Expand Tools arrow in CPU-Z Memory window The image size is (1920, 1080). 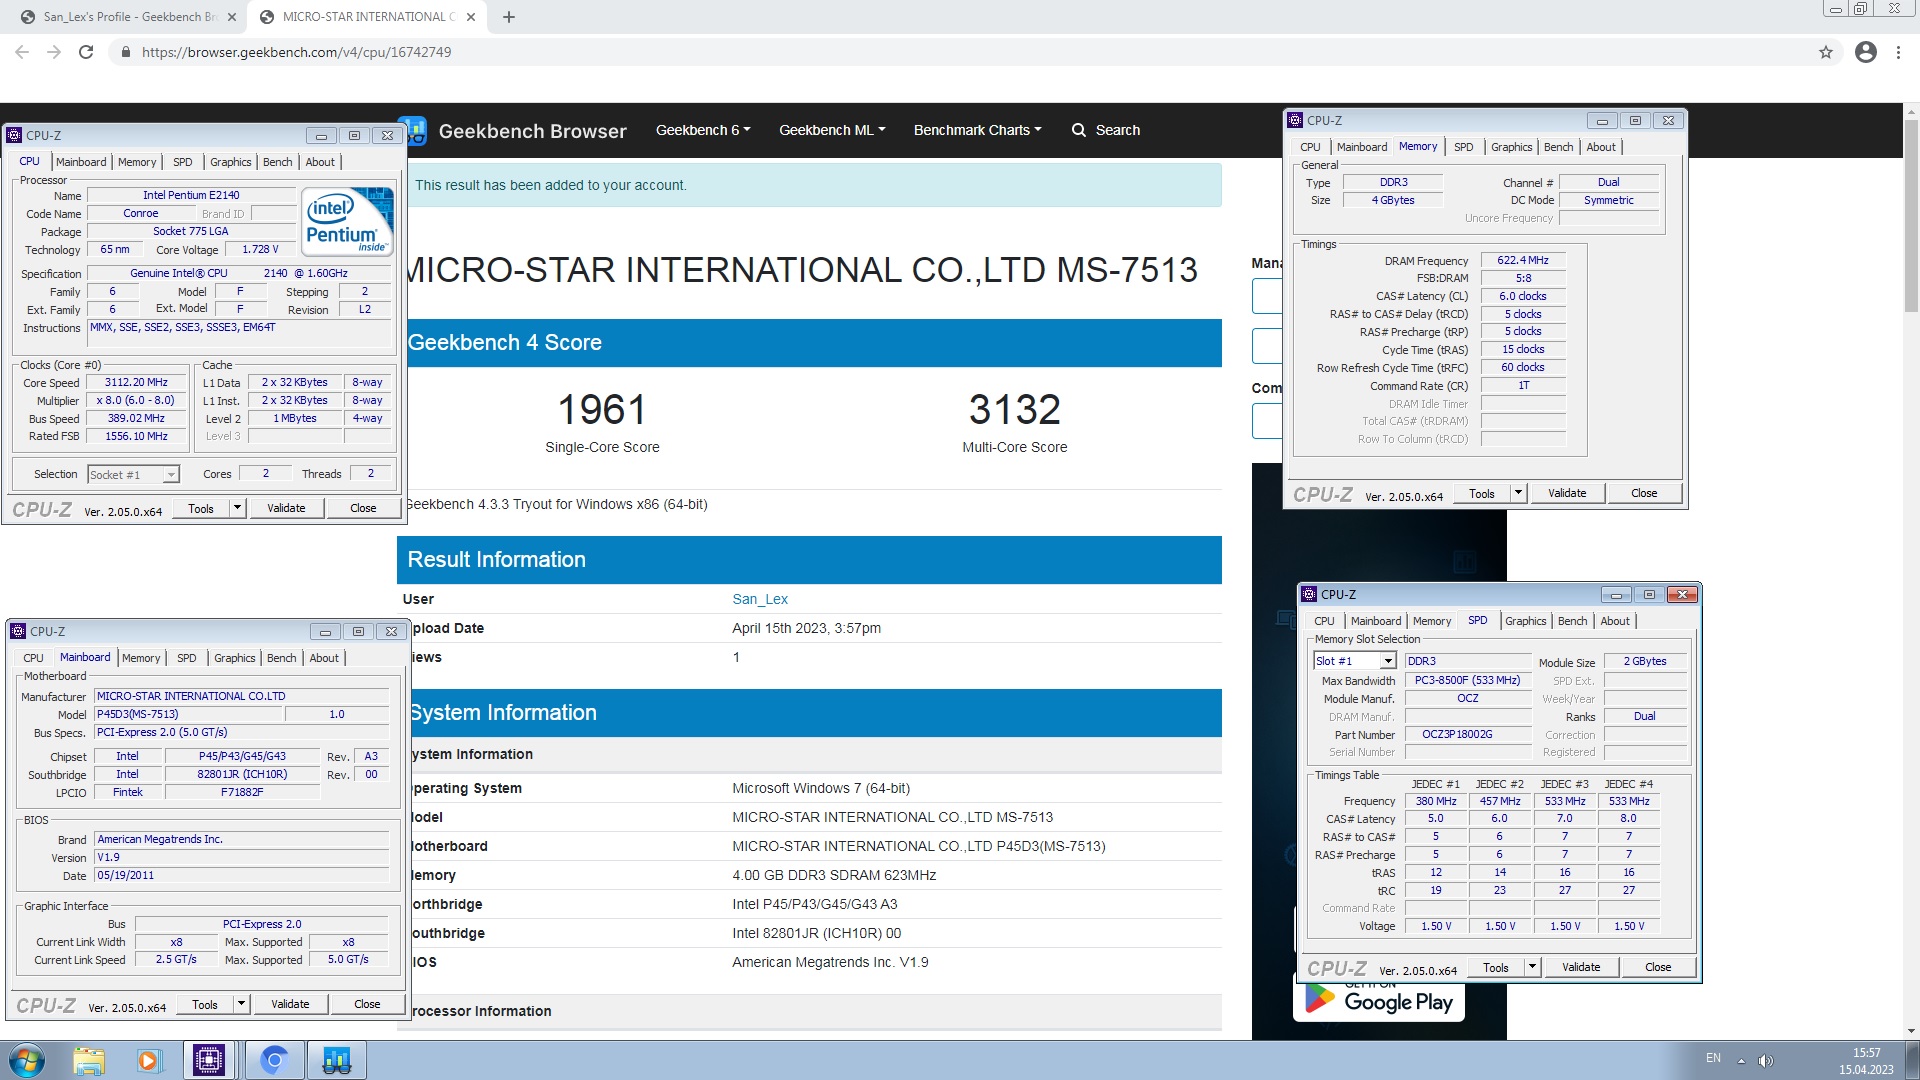(1518, 493)
